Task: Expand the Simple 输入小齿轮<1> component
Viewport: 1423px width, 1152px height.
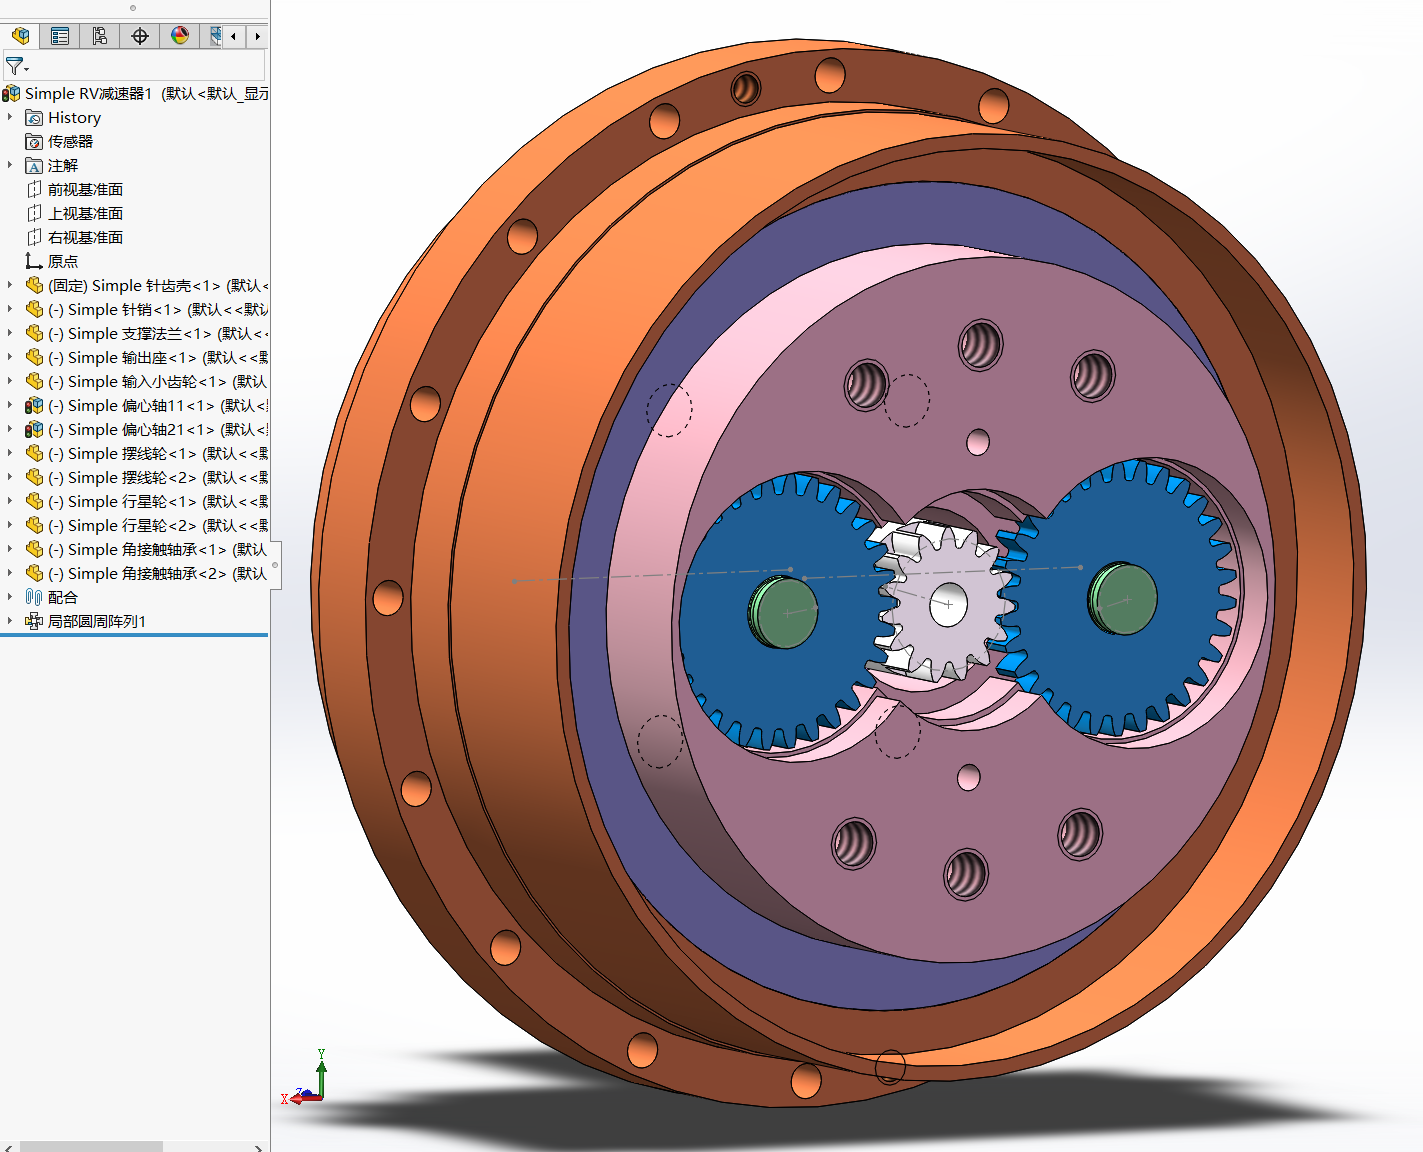Action: pyautogui.click(x=10, y=381)
